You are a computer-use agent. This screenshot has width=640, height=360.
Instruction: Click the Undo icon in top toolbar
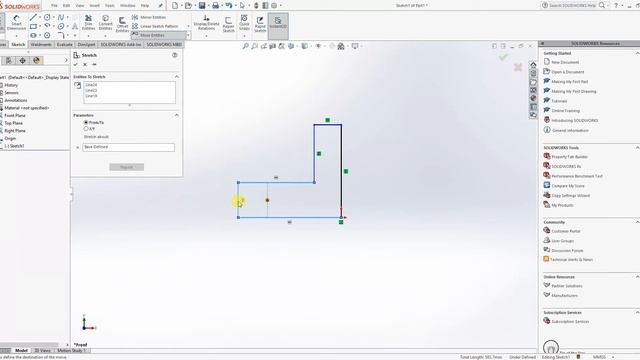[229, 5]
